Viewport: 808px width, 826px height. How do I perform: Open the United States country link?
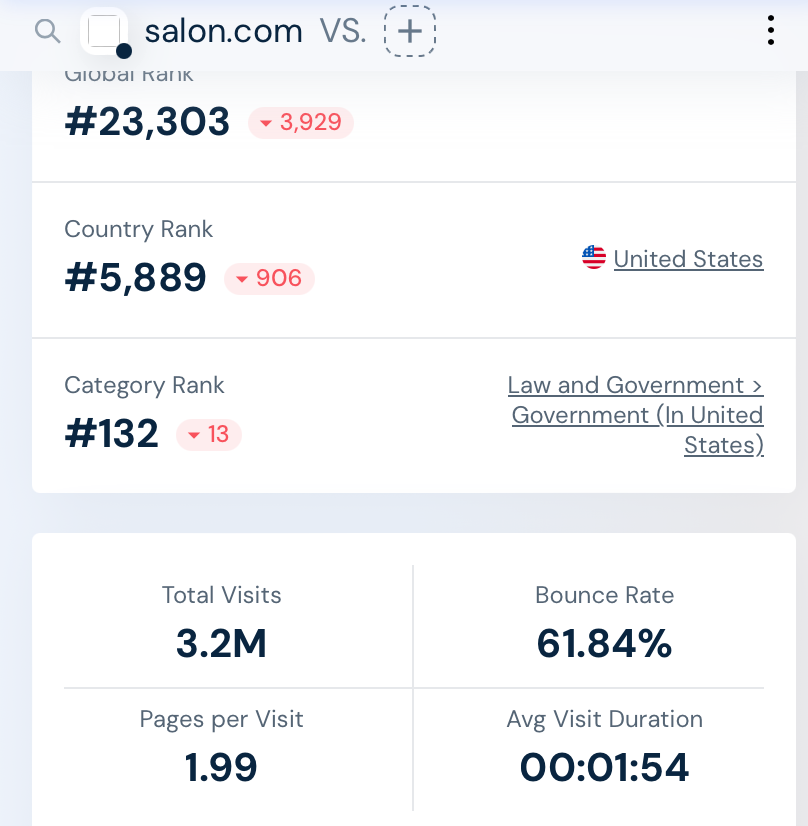coord(688,259)
